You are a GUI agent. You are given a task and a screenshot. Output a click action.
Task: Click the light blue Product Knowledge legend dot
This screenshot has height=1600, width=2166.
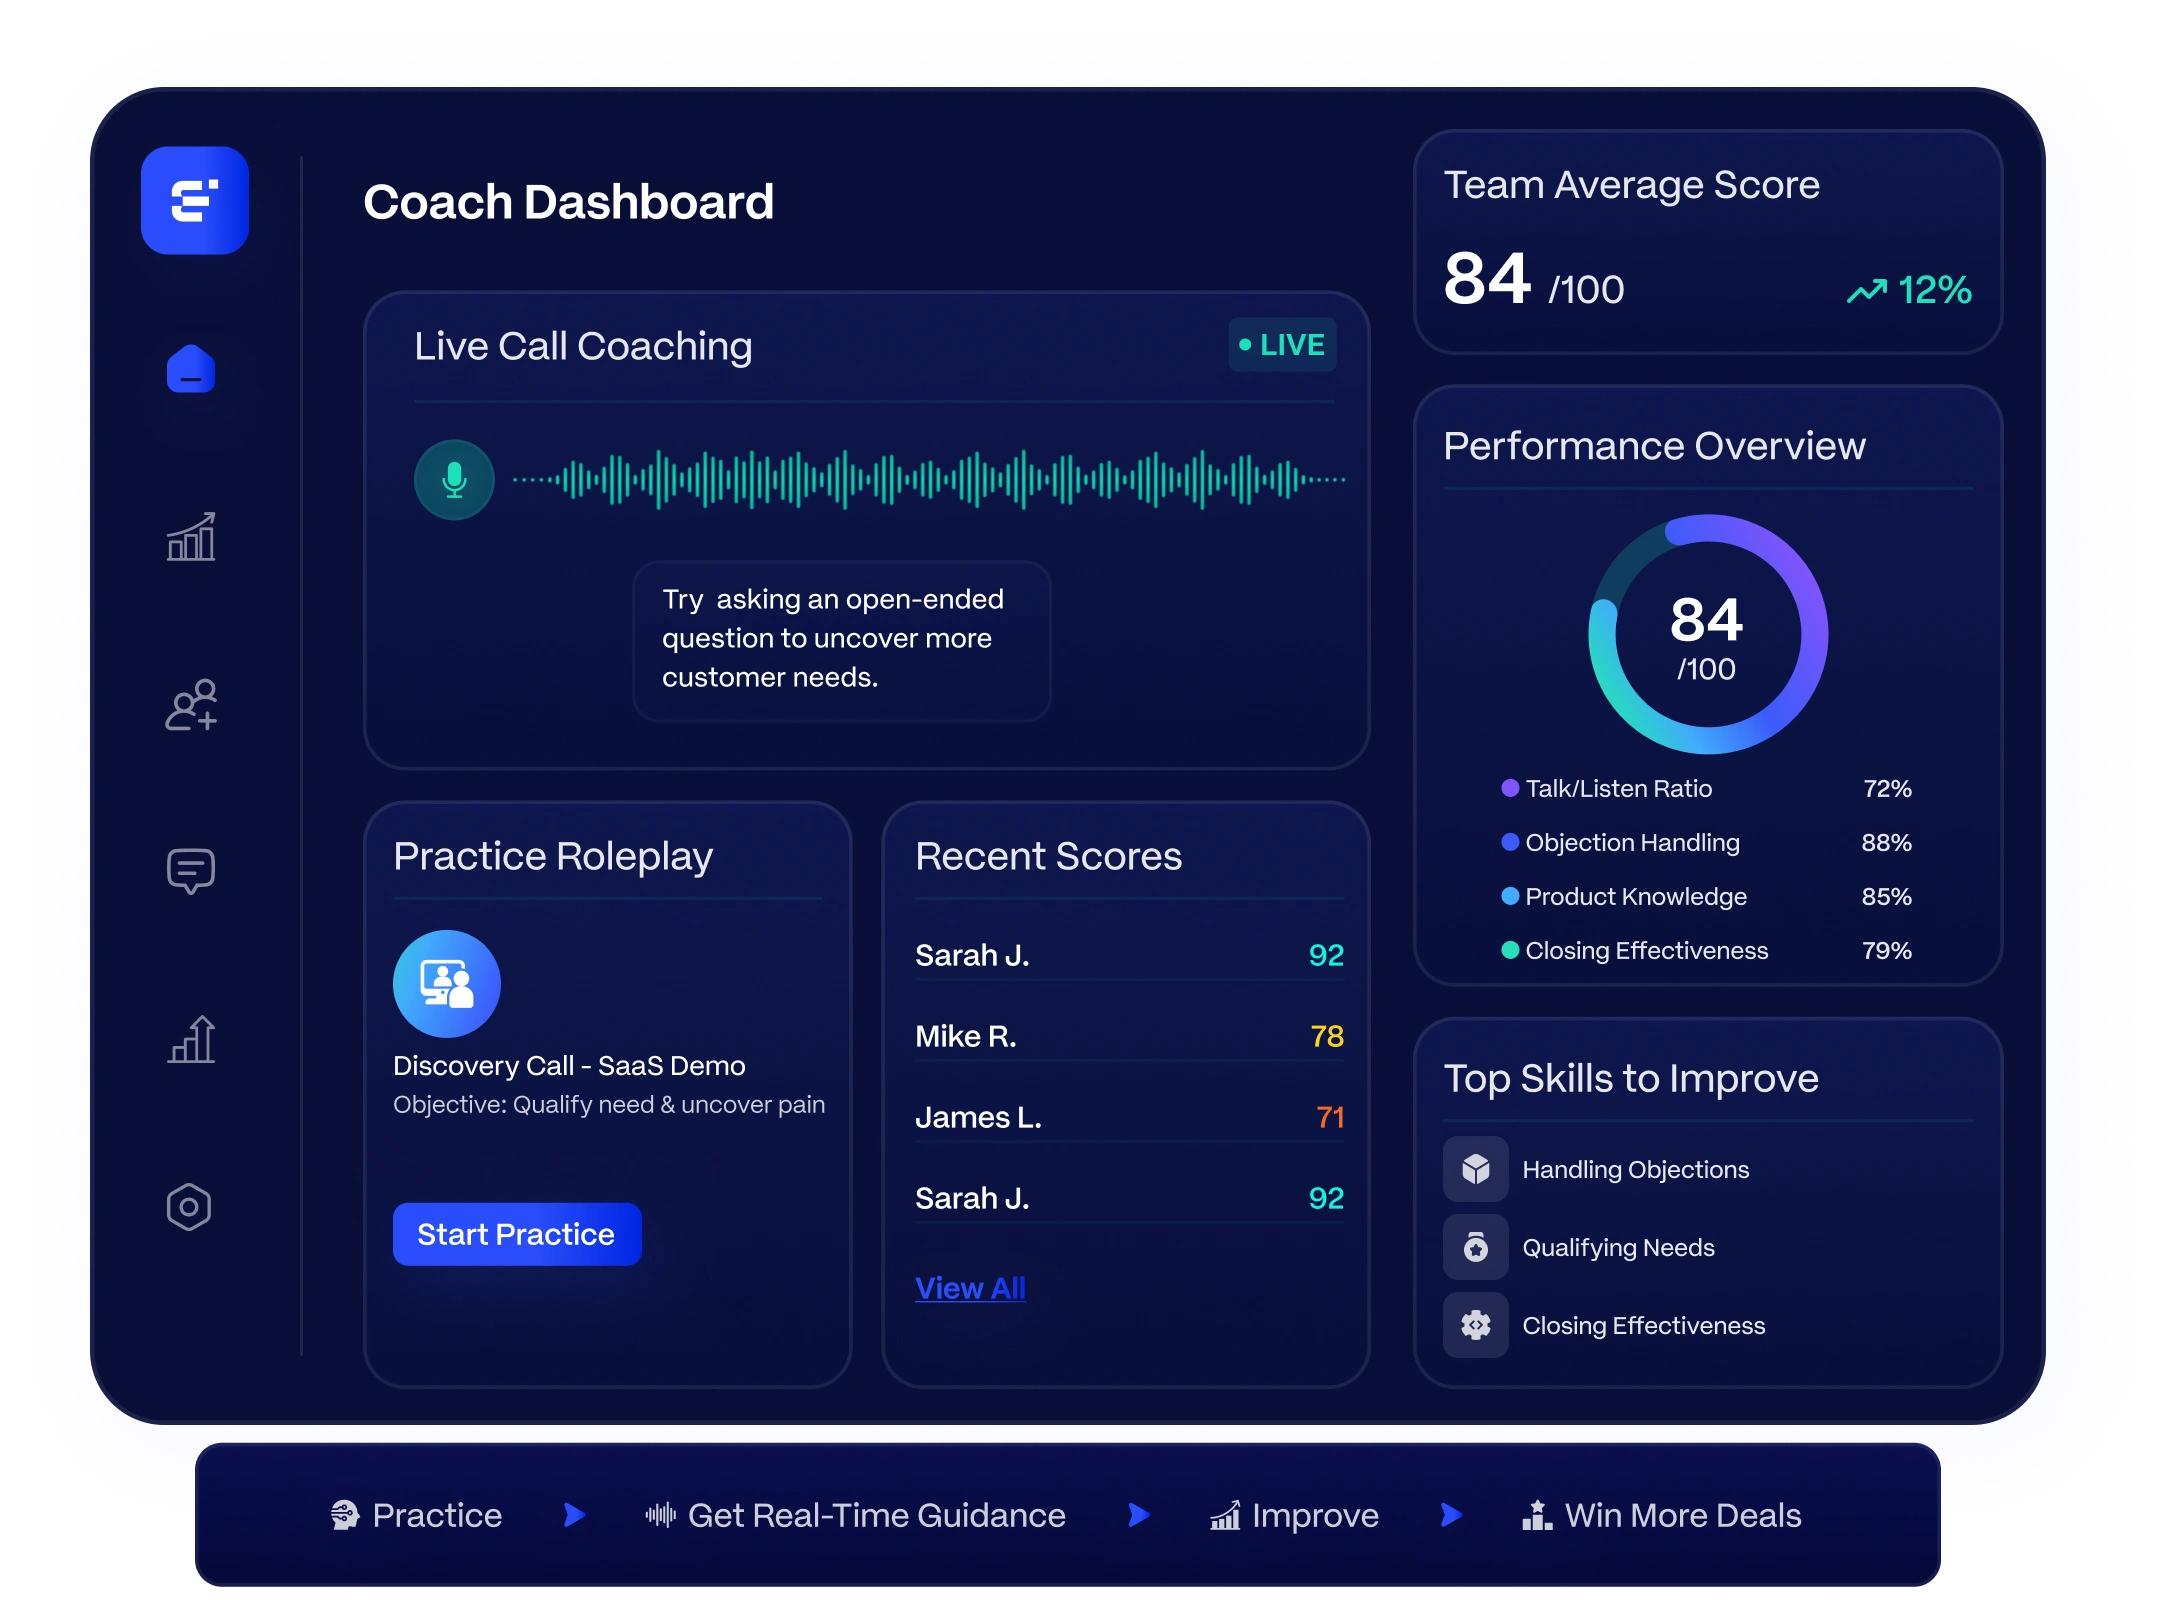1510,896
